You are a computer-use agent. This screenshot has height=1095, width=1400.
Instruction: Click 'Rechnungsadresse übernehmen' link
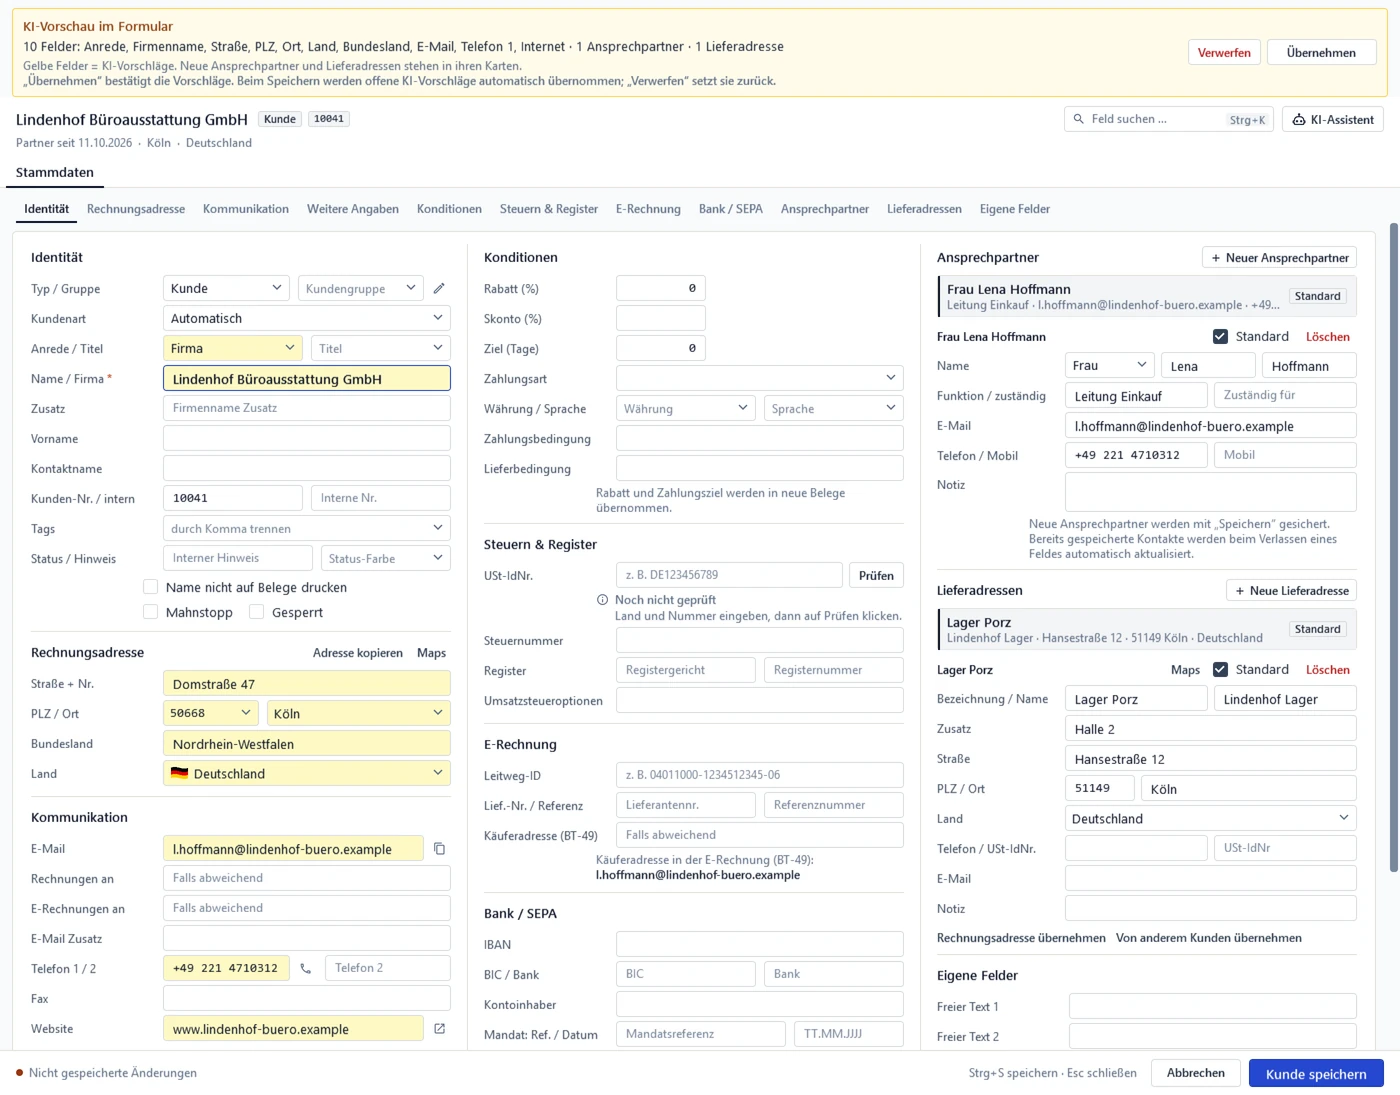point(1021,938)
